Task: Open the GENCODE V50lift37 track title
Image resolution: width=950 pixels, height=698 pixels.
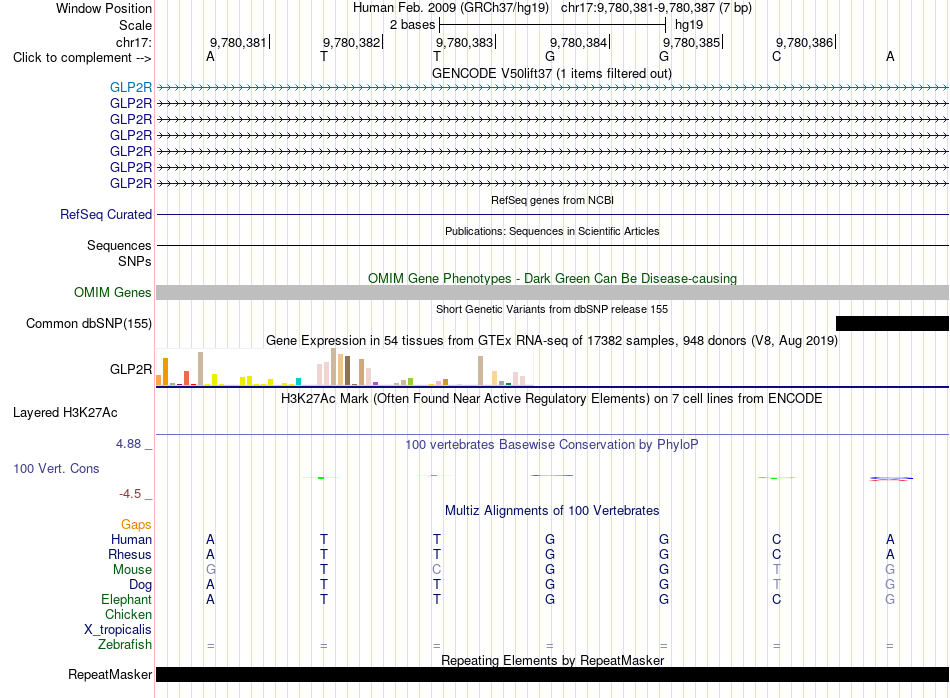Action: (552, 74)
